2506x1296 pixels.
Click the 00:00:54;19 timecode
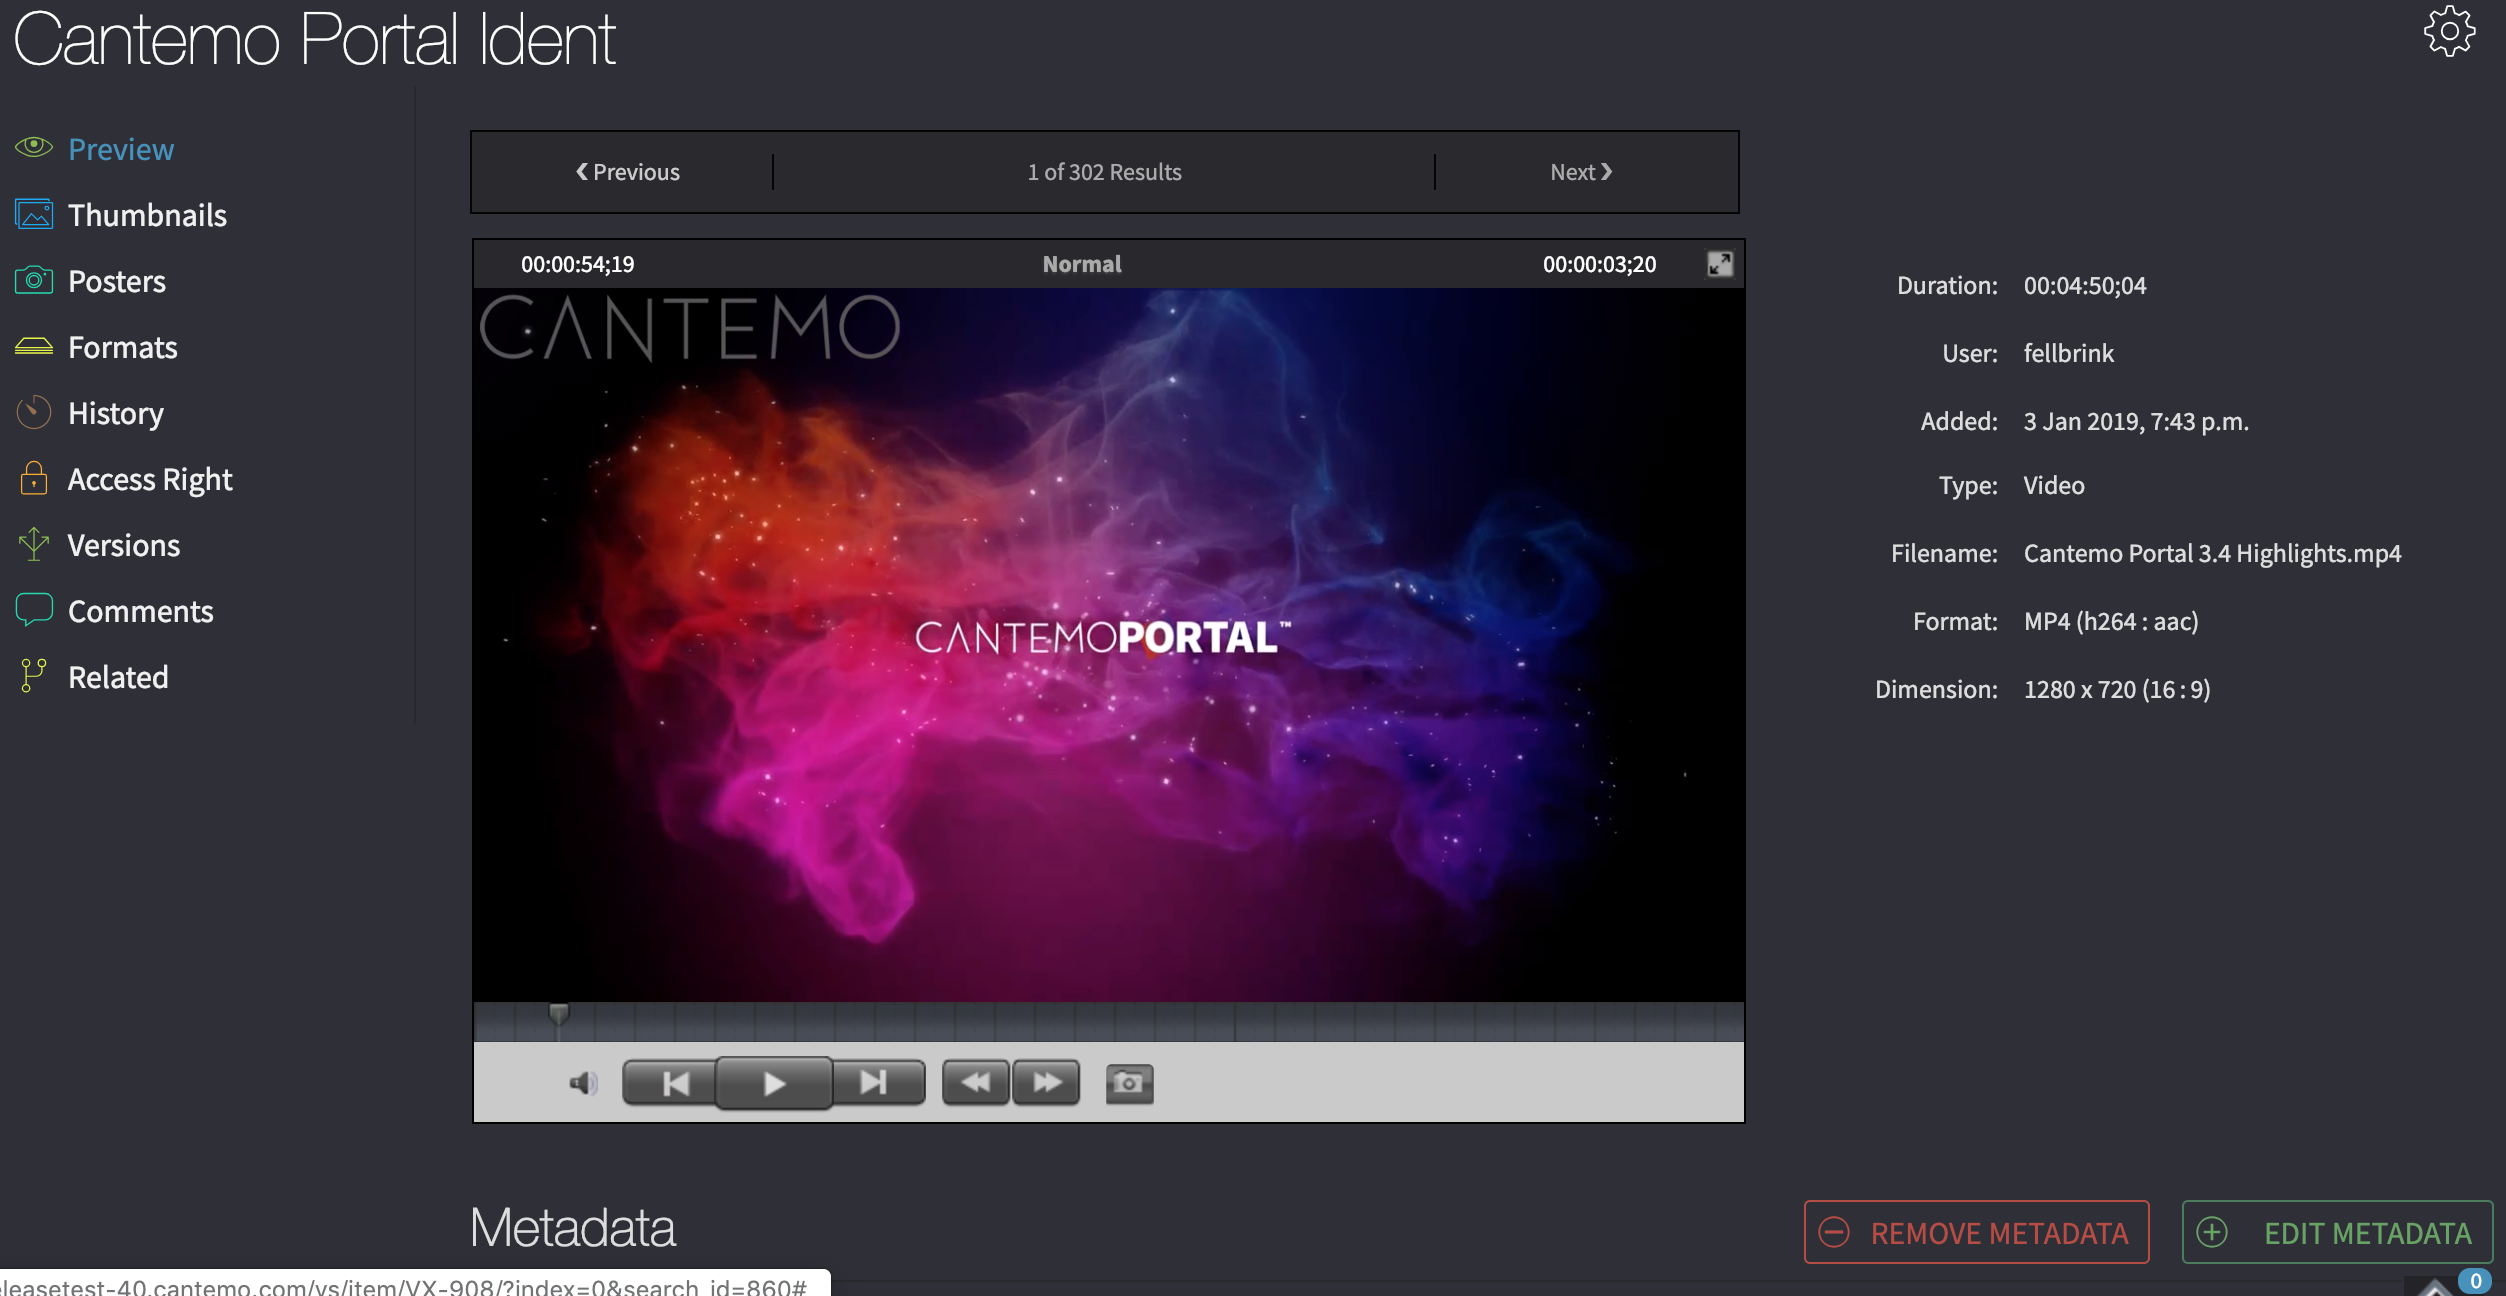pos(578,264)
